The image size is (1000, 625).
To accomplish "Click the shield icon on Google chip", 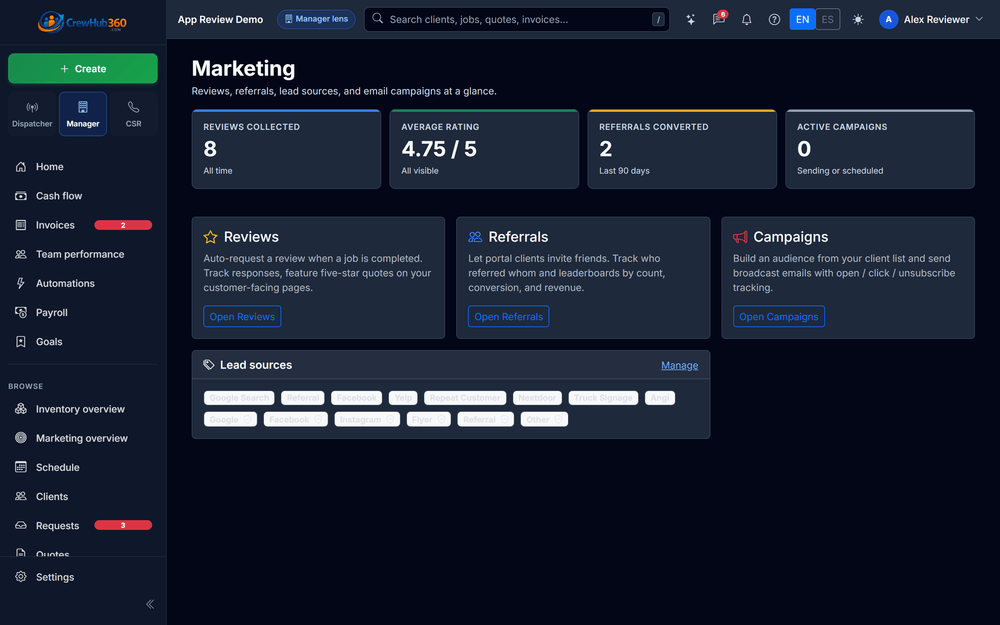I will [248, 420].
